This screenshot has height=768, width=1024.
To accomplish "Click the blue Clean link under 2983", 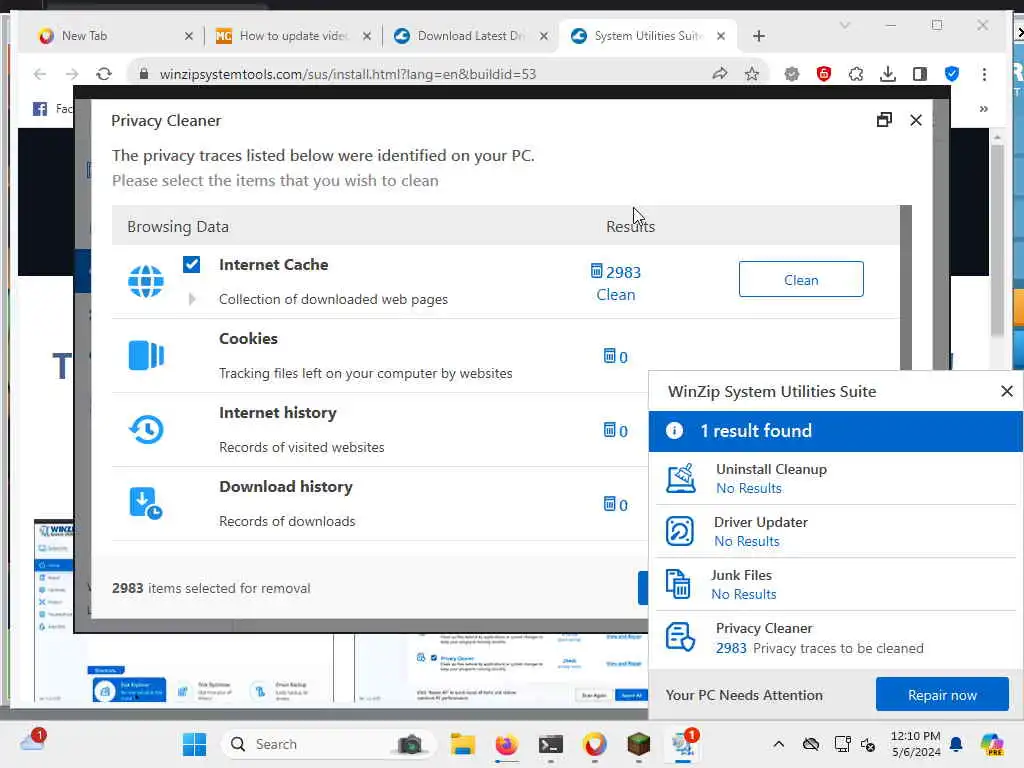I will pyautogui.click(x=615, y=295).
